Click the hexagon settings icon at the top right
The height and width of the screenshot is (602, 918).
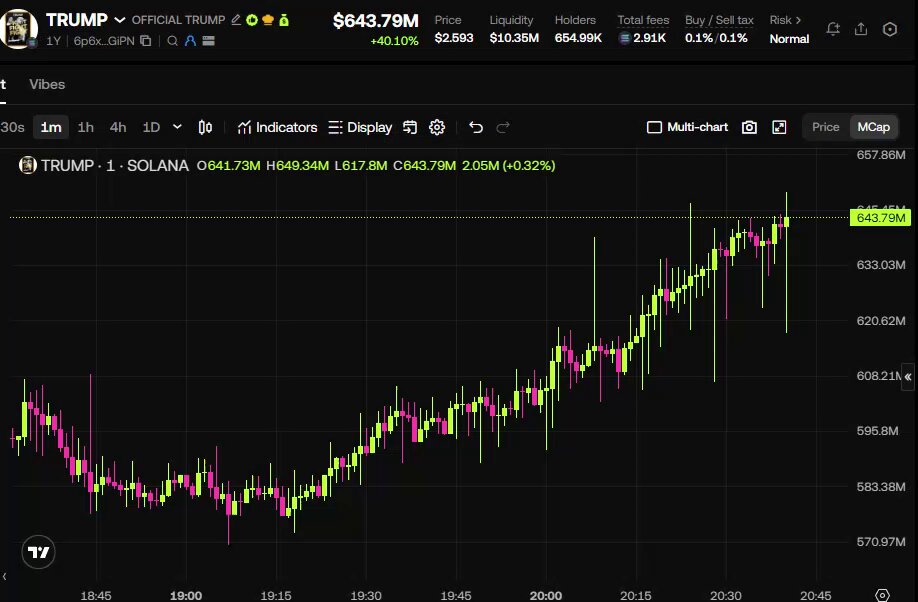(889, 29)
